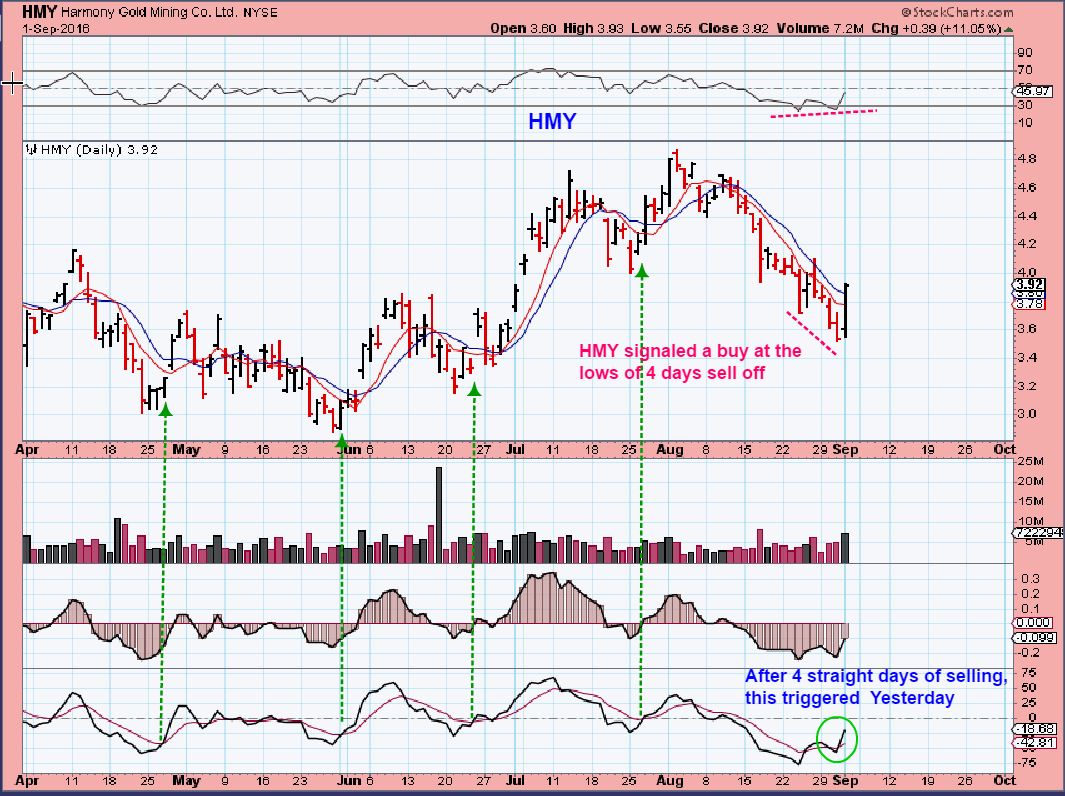
Task: Click the volume value tag '722294'
Action: pyautogui.click(x=1038, y=532)
